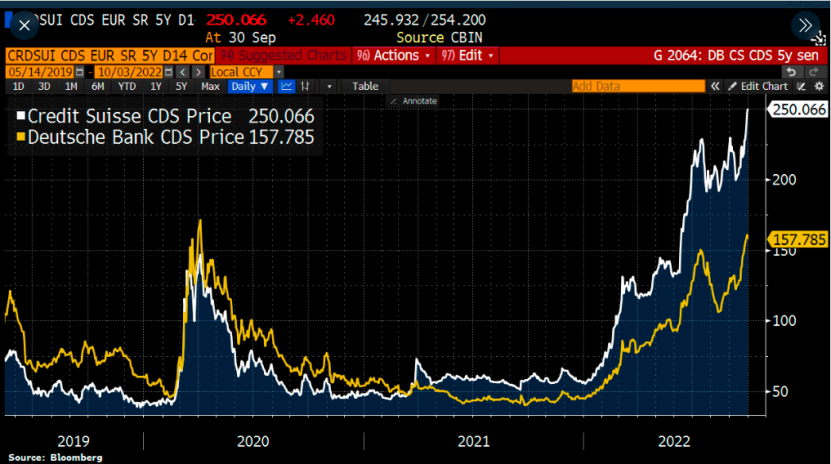Viewport: 831px width, 464px height.
Task: Open the Table view
Action: click(x=365, y=86)
